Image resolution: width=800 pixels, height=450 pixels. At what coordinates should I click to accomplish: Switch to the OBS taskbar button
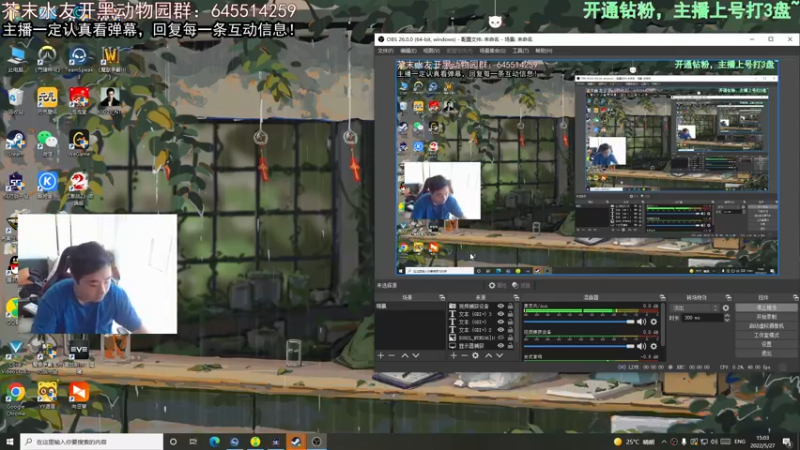click(x=316, y=441)
